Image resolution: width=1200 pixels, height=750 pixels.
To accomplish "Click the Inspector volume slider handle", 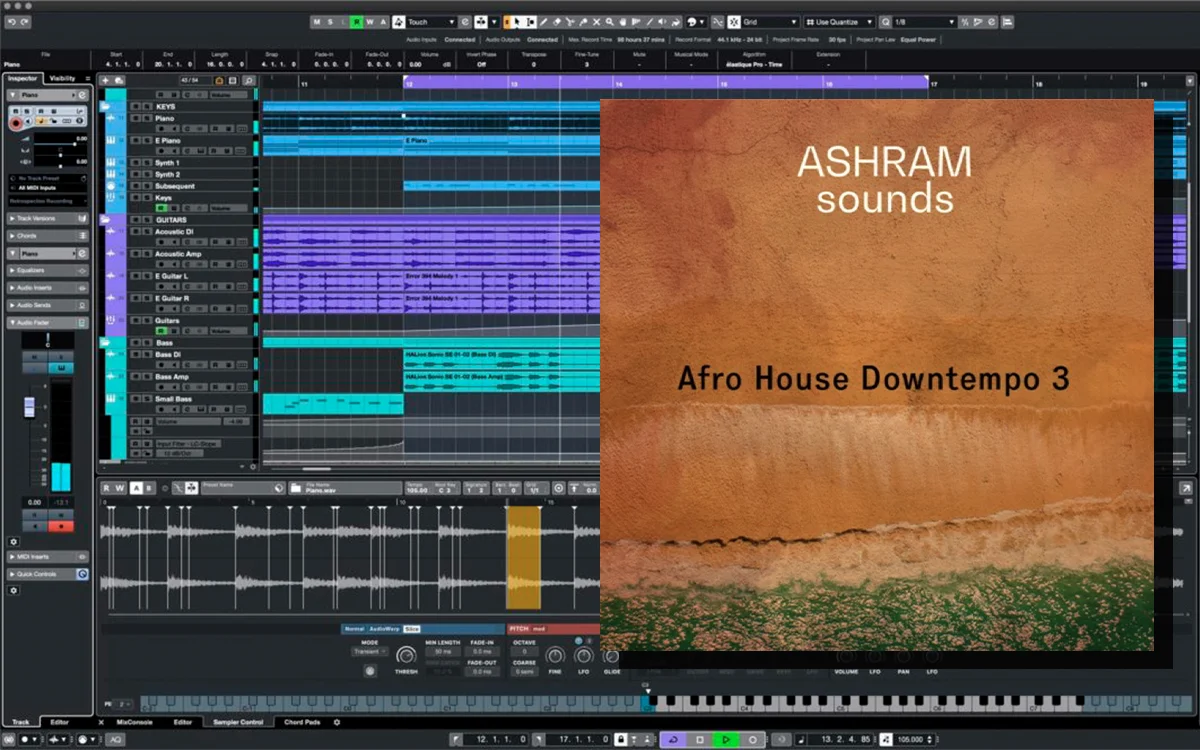I will [x=75, y=144].
